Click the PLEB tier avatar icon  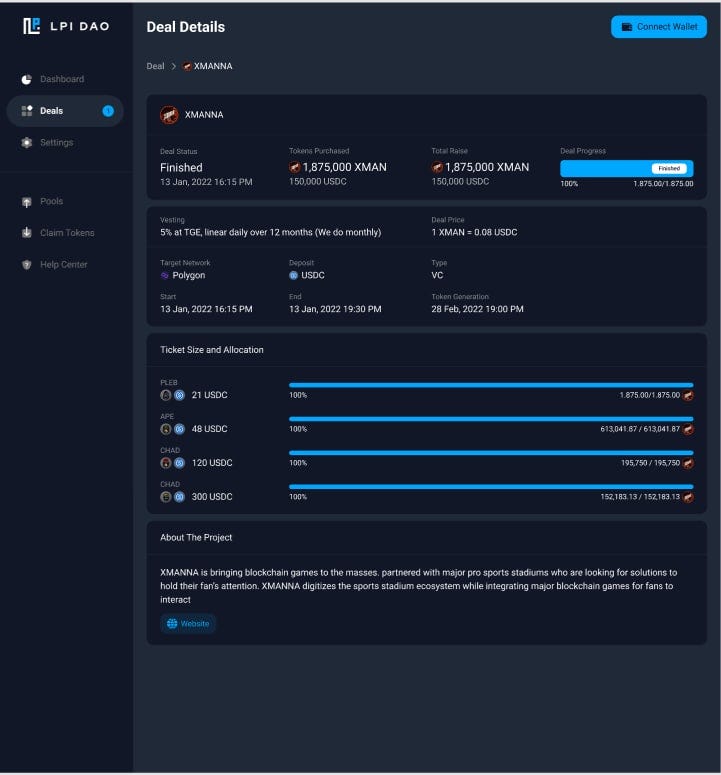point(166,395)
